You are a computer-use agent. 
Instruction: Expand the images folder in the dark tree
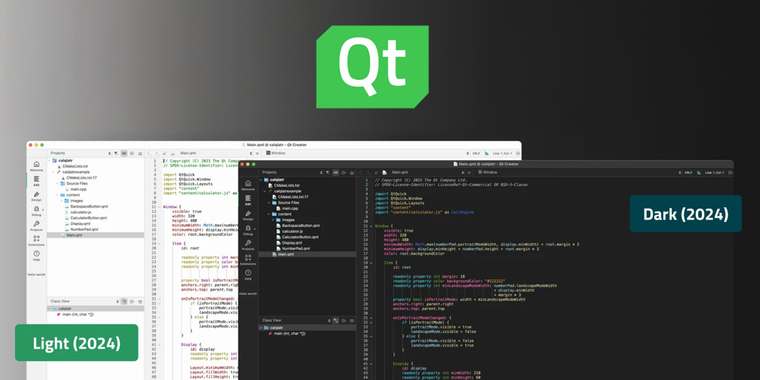[x=273, y=220]
